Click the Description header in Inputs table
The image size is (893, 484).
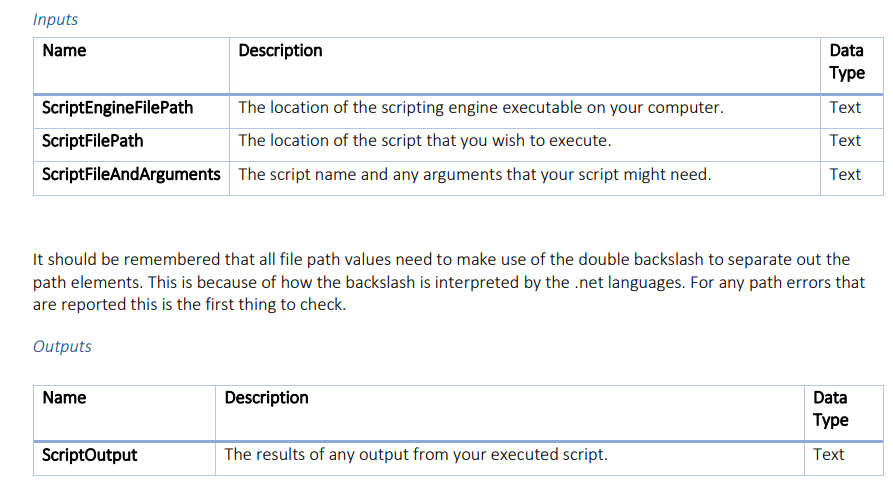[x=280, y=51]
